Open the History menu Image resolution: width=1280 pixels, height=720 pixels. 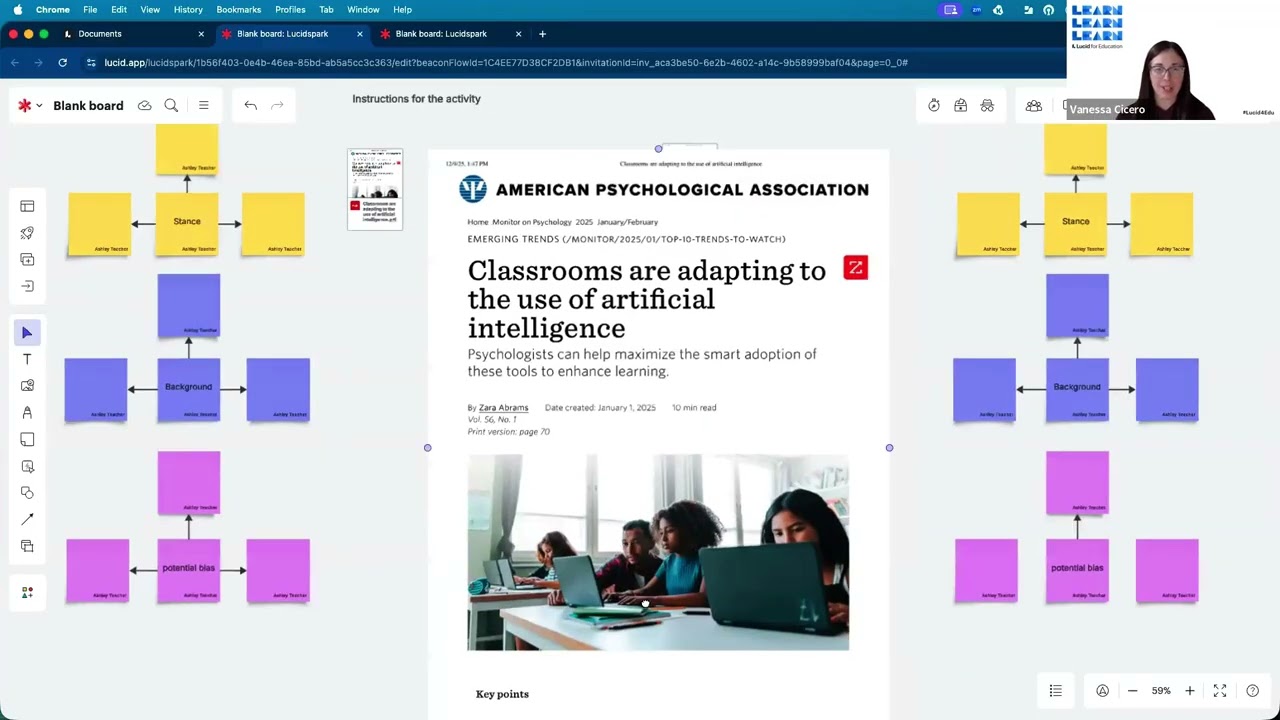[x=188, y=10]
